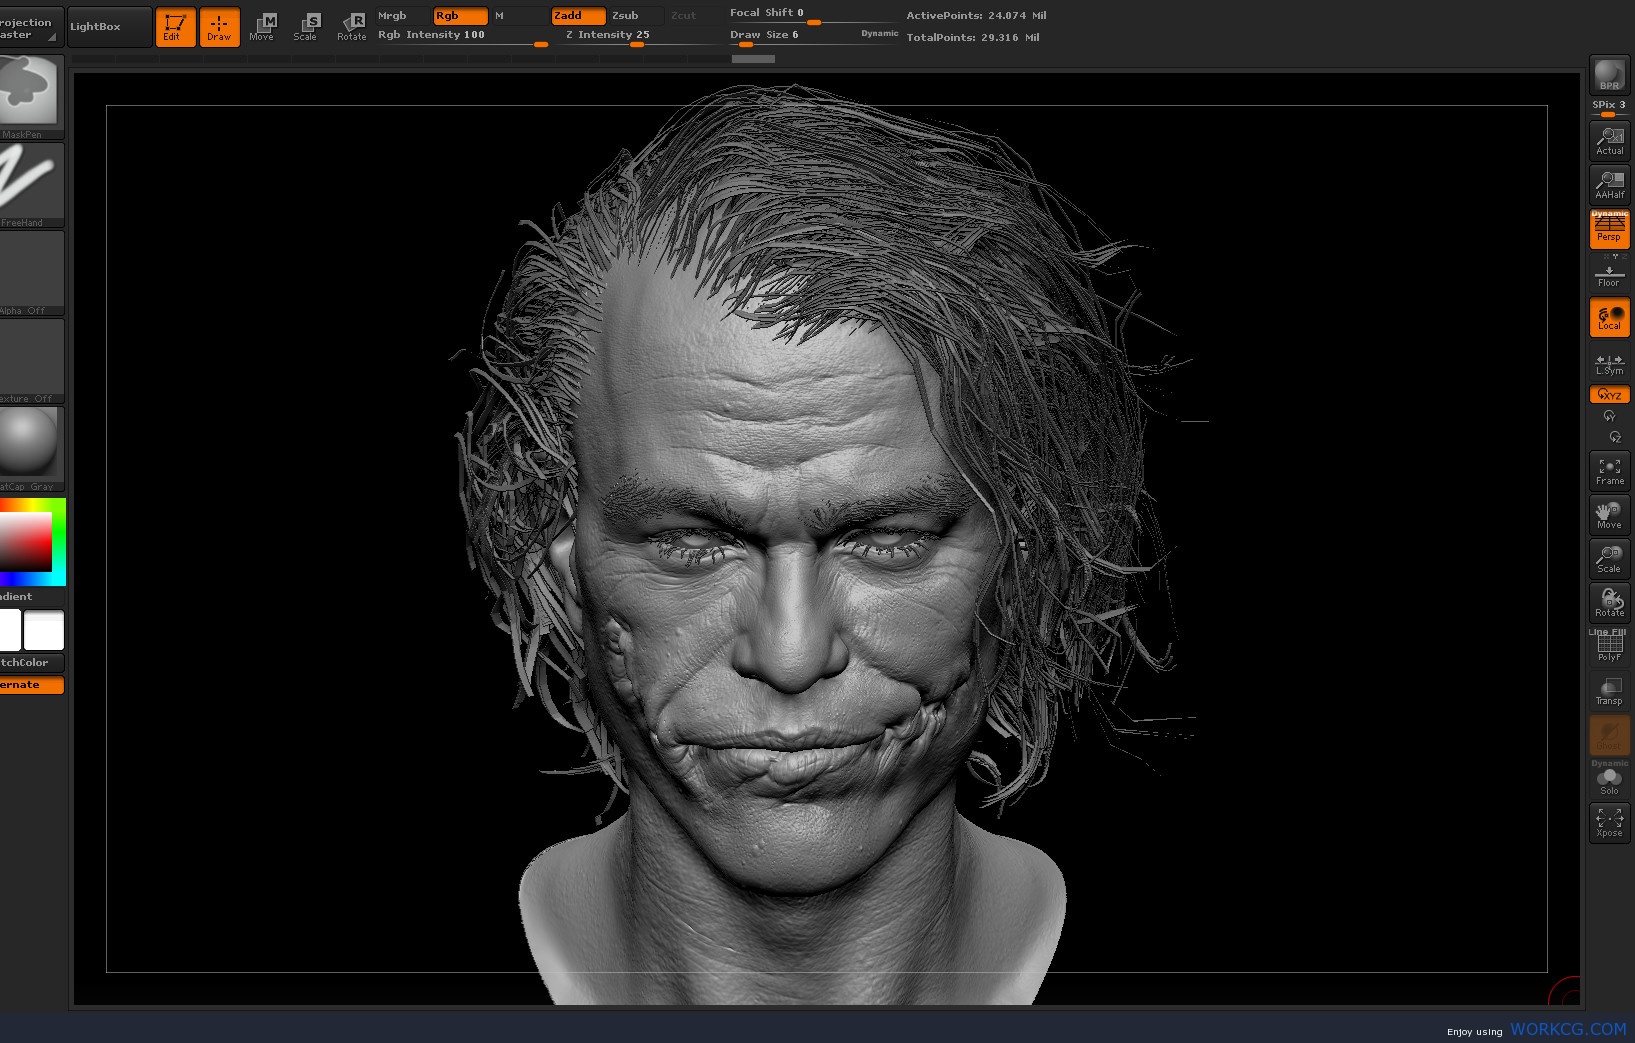Viewport: 1635px width, 1043px height.
Task: Adjust SPix slider
Action: tap(1609, 108)
